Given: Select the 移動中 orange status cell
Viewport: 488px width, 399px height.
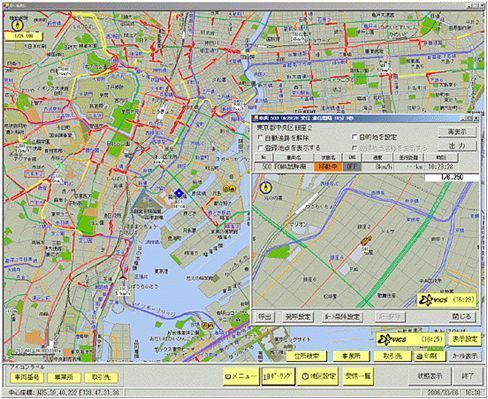Looking at the screenshot, I should tap(328, 167).
